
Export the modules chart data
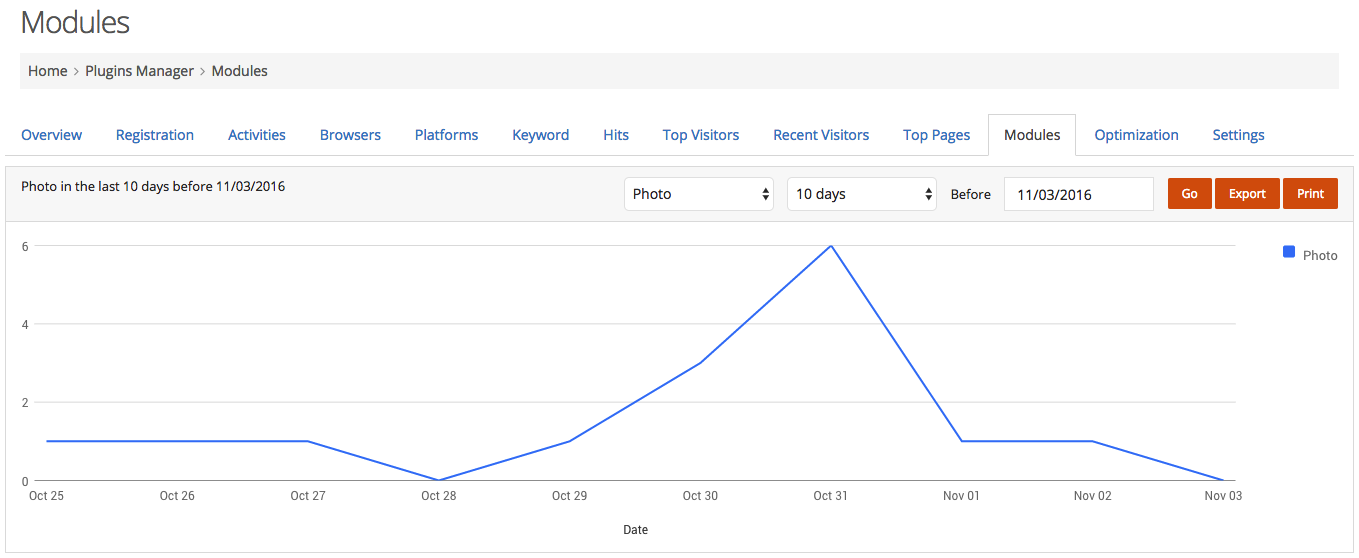1247,194
